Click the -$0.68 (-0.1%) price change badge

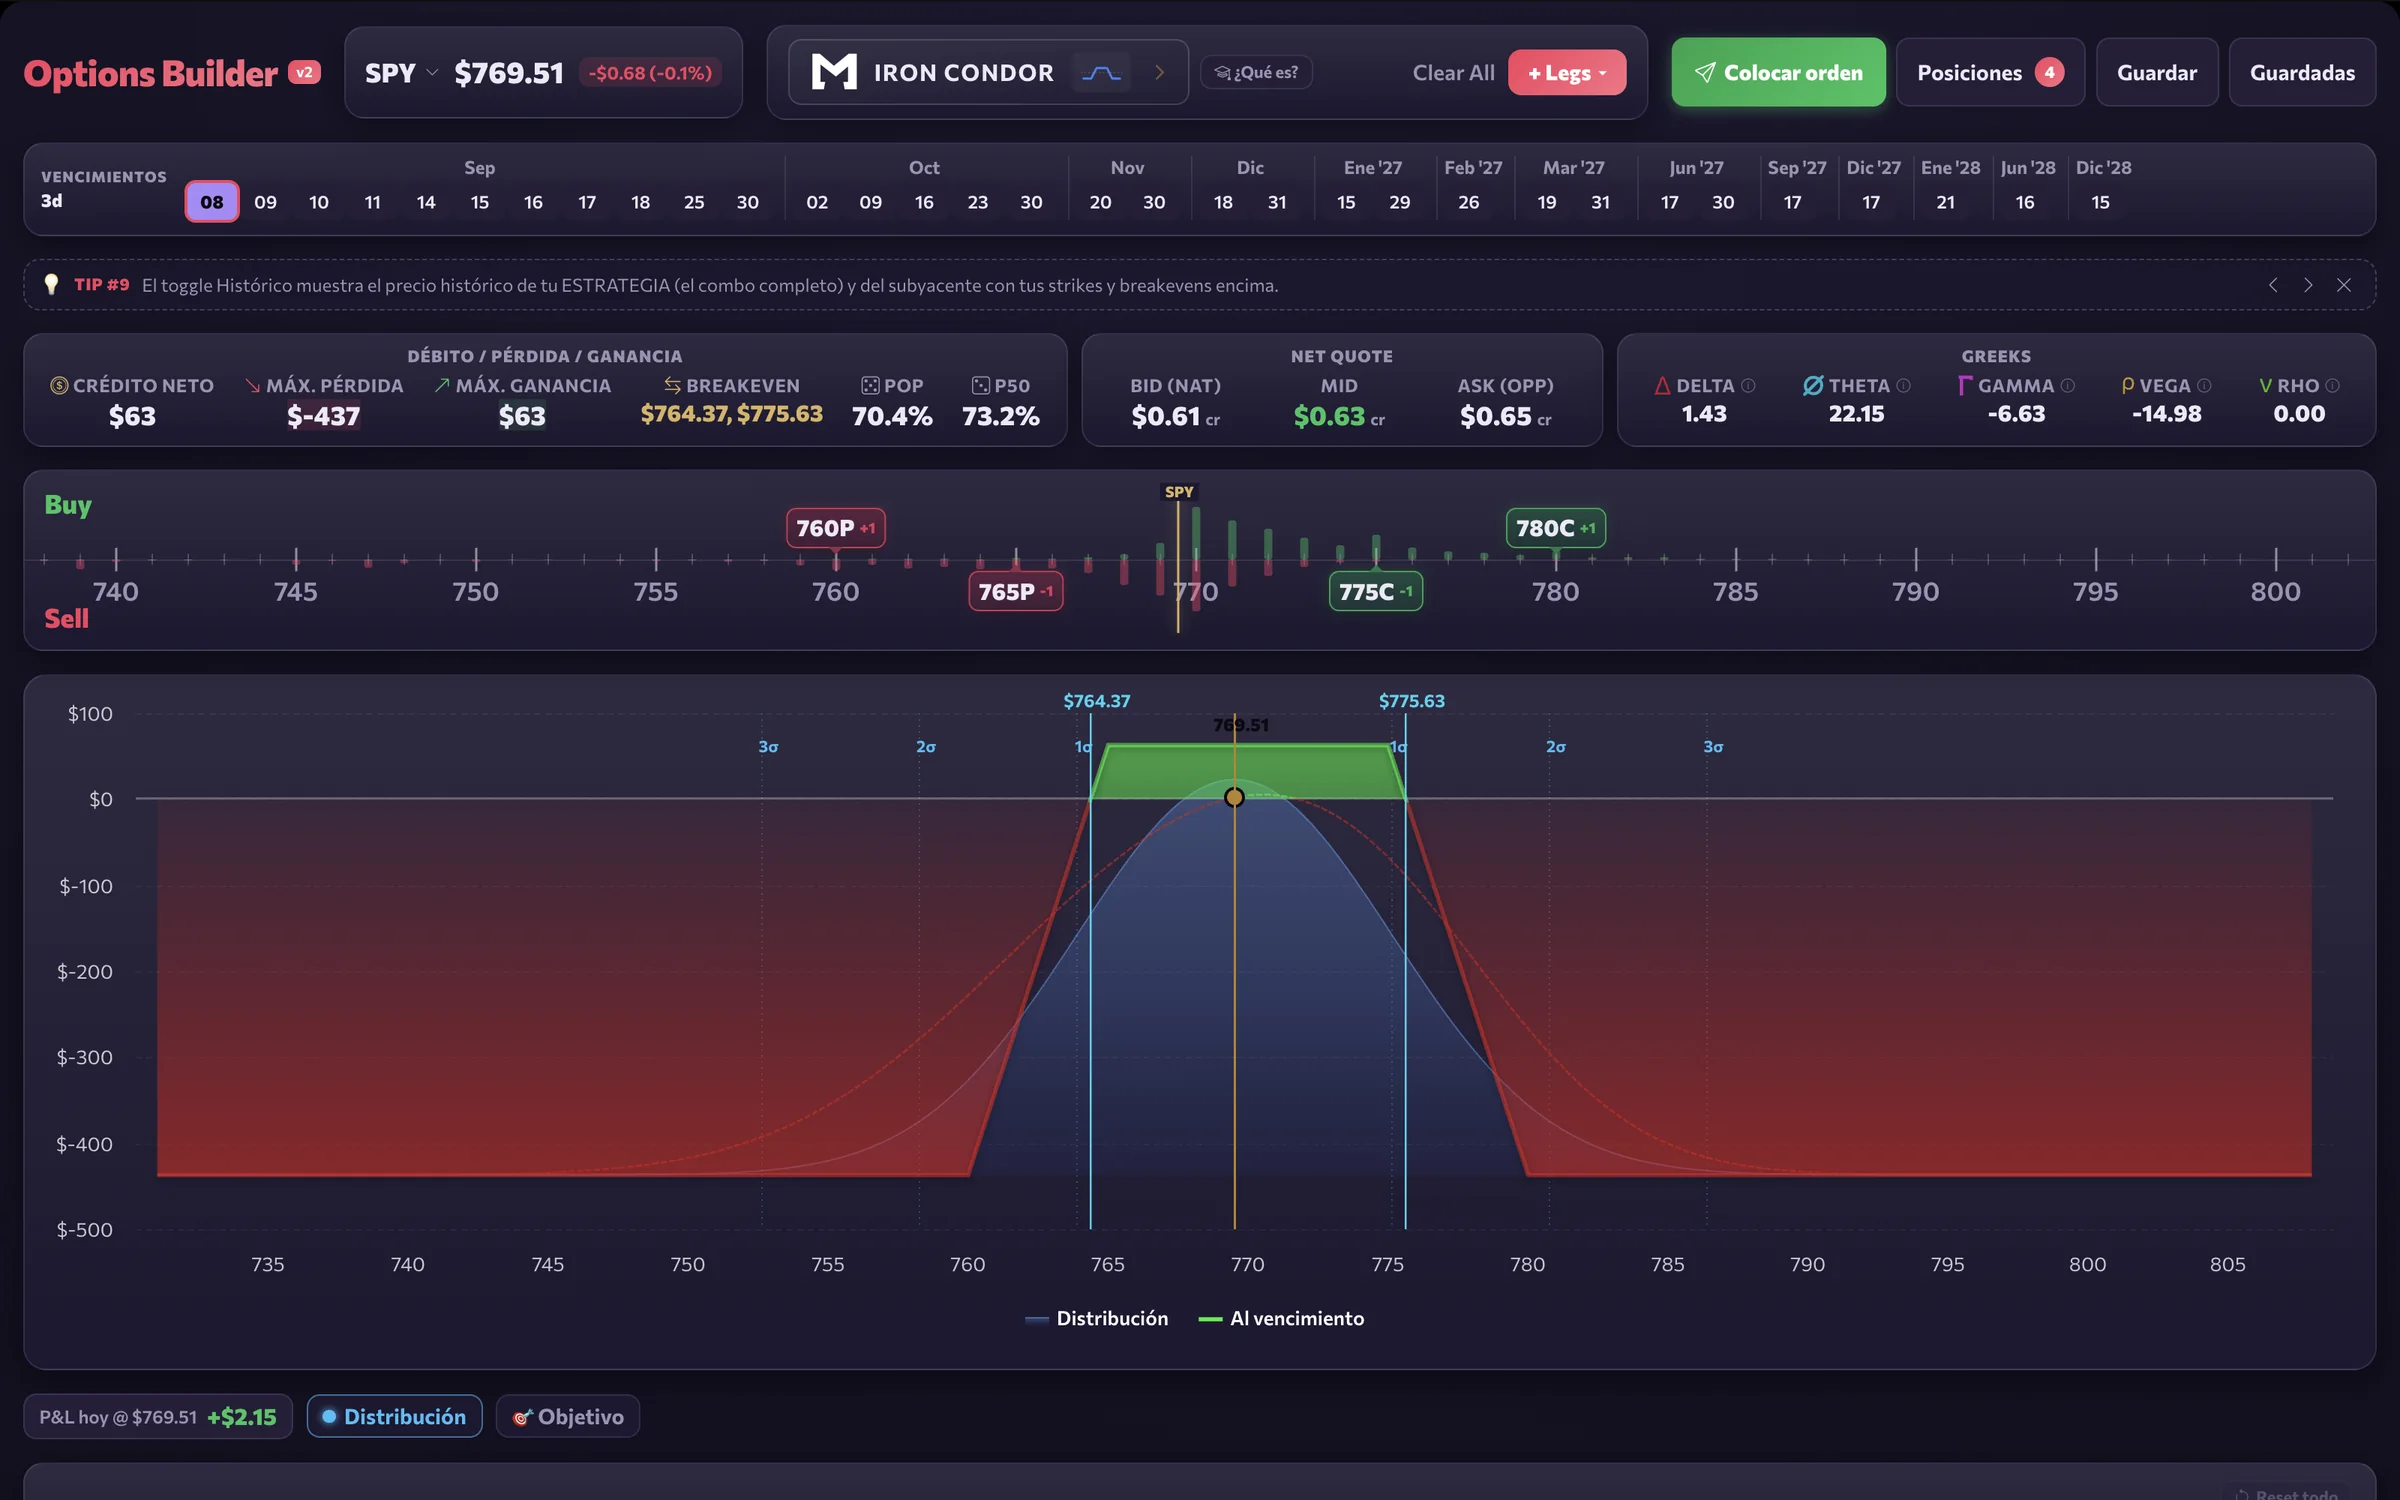tap(650, 73)
